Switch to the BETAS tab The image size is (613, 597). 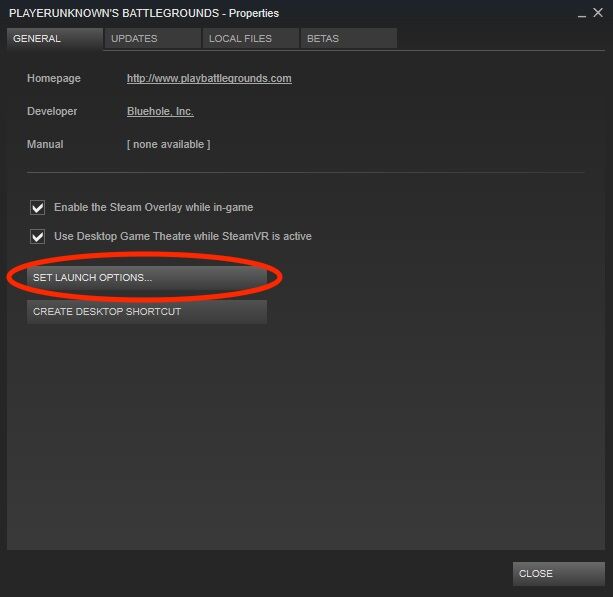349,38
